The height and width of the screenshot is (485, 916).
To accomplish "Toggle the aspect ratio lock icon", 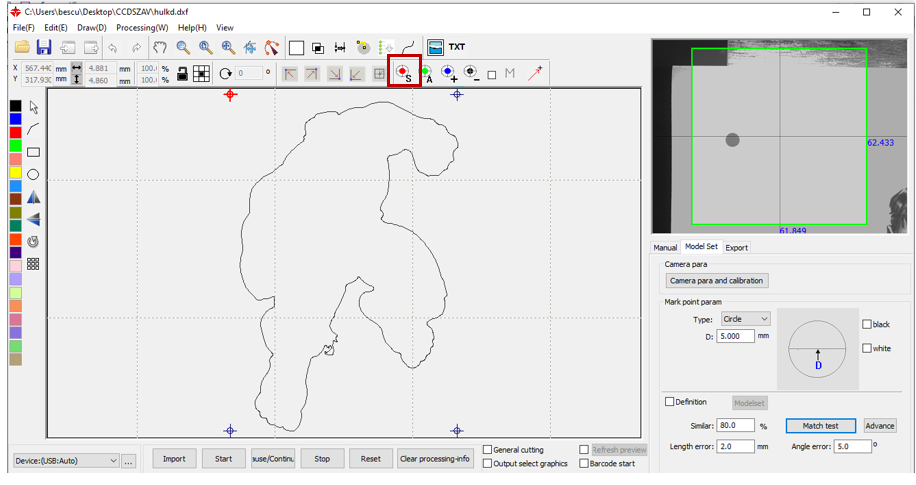I will coord(182,74).
